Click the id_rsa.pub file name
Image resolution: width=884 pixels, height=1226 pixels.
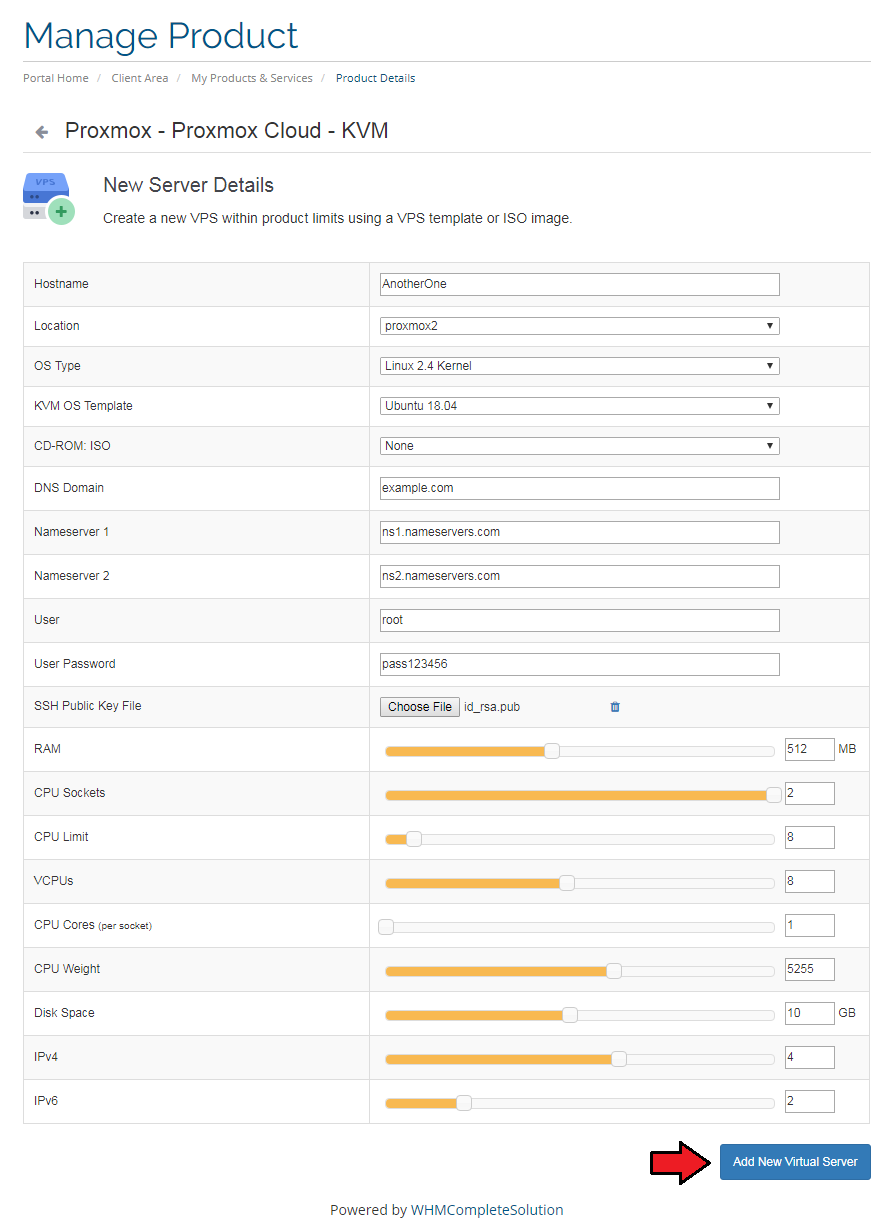pyautogui.click(x=492, y=707)
